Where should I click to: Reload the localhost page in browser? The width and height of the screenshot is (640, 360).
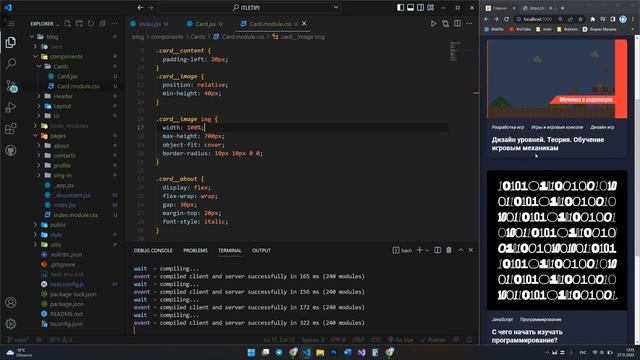(507, 19)
